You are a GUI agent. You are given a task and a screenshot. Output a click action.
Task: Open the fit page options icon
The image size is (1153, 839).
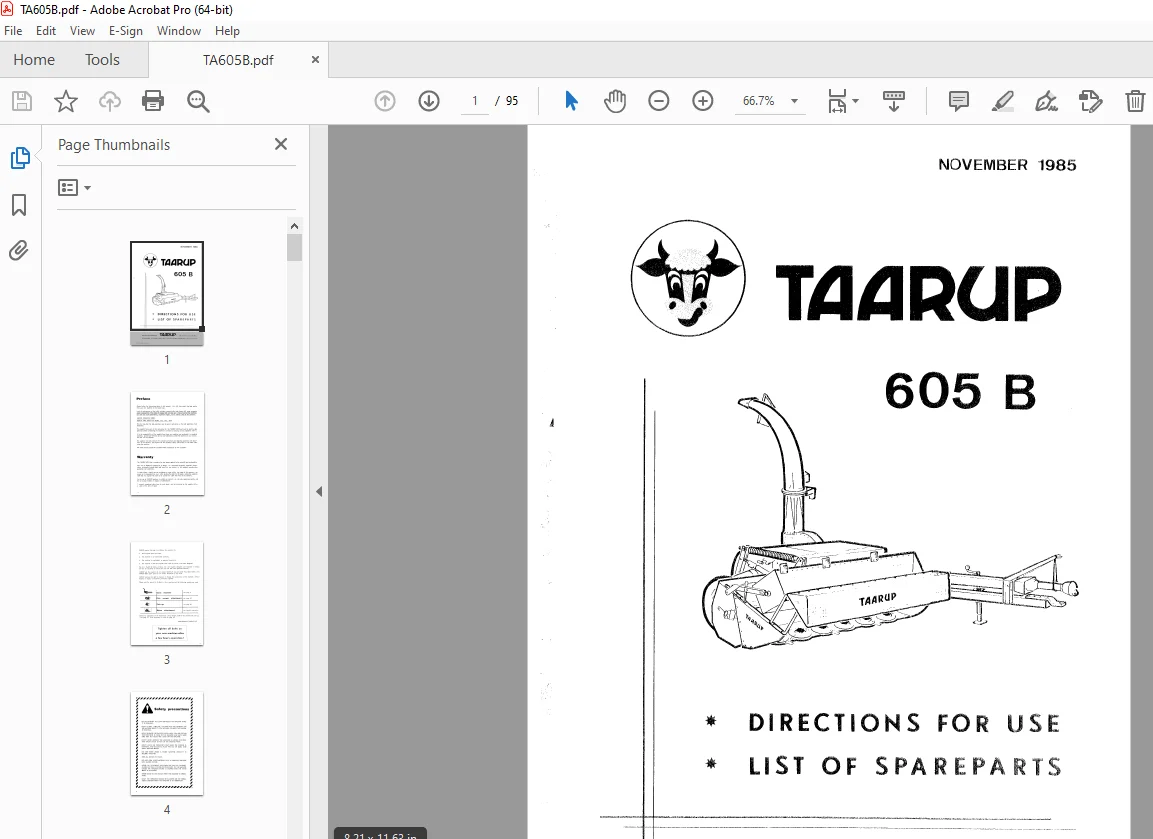tap(838, 101)
